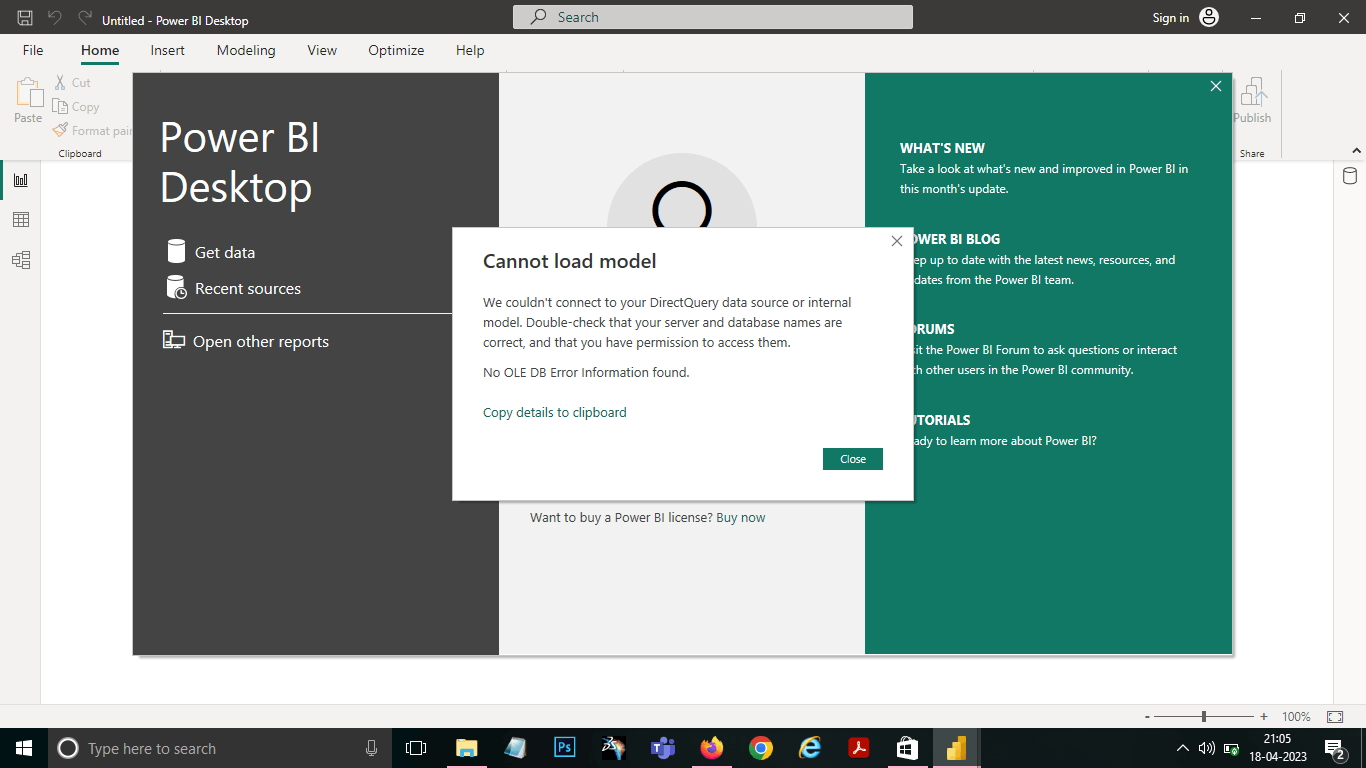Close the Power BI splash screen X
1366x768 pixels.
(1216, 86)
